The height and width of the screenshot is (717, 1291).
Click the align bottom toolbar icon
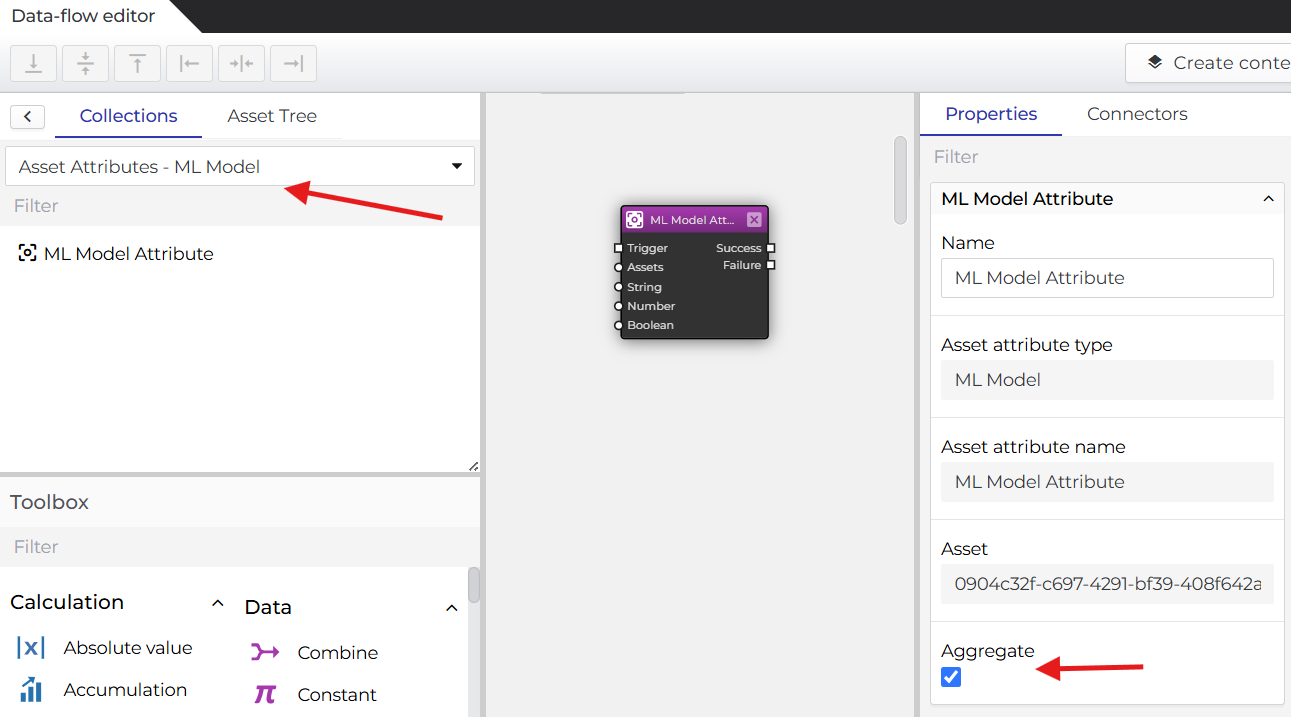[33, 63]
